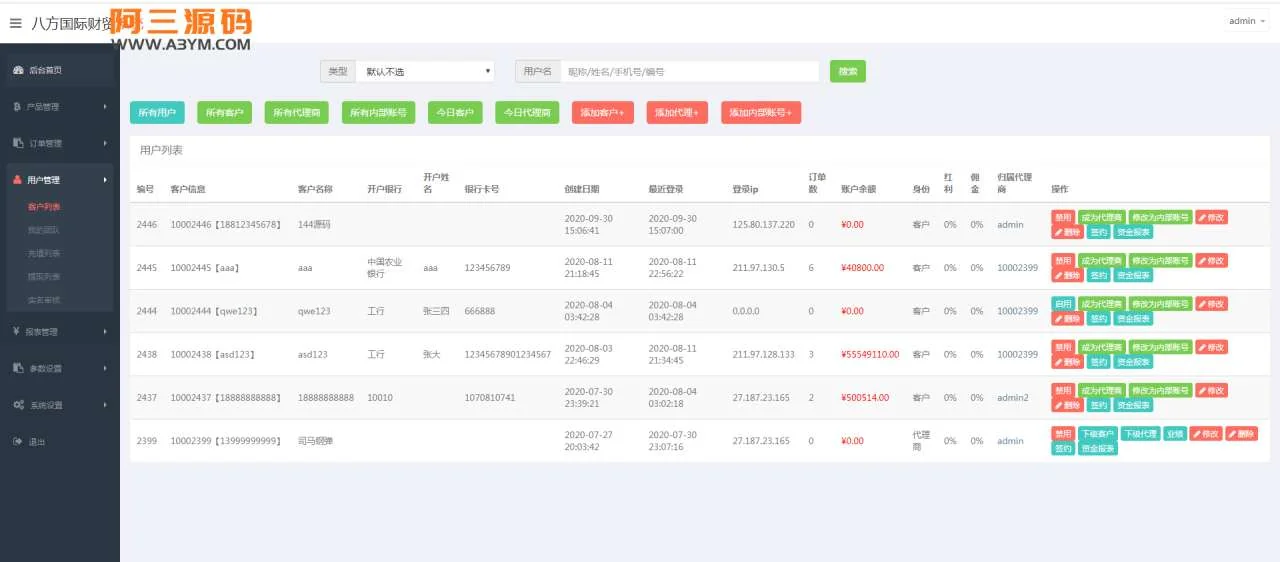The height and width of the screenshot is (562, 1280).
Task: Click pencil 删除 button for user 2445
Action: click(x=1067, y=275)
